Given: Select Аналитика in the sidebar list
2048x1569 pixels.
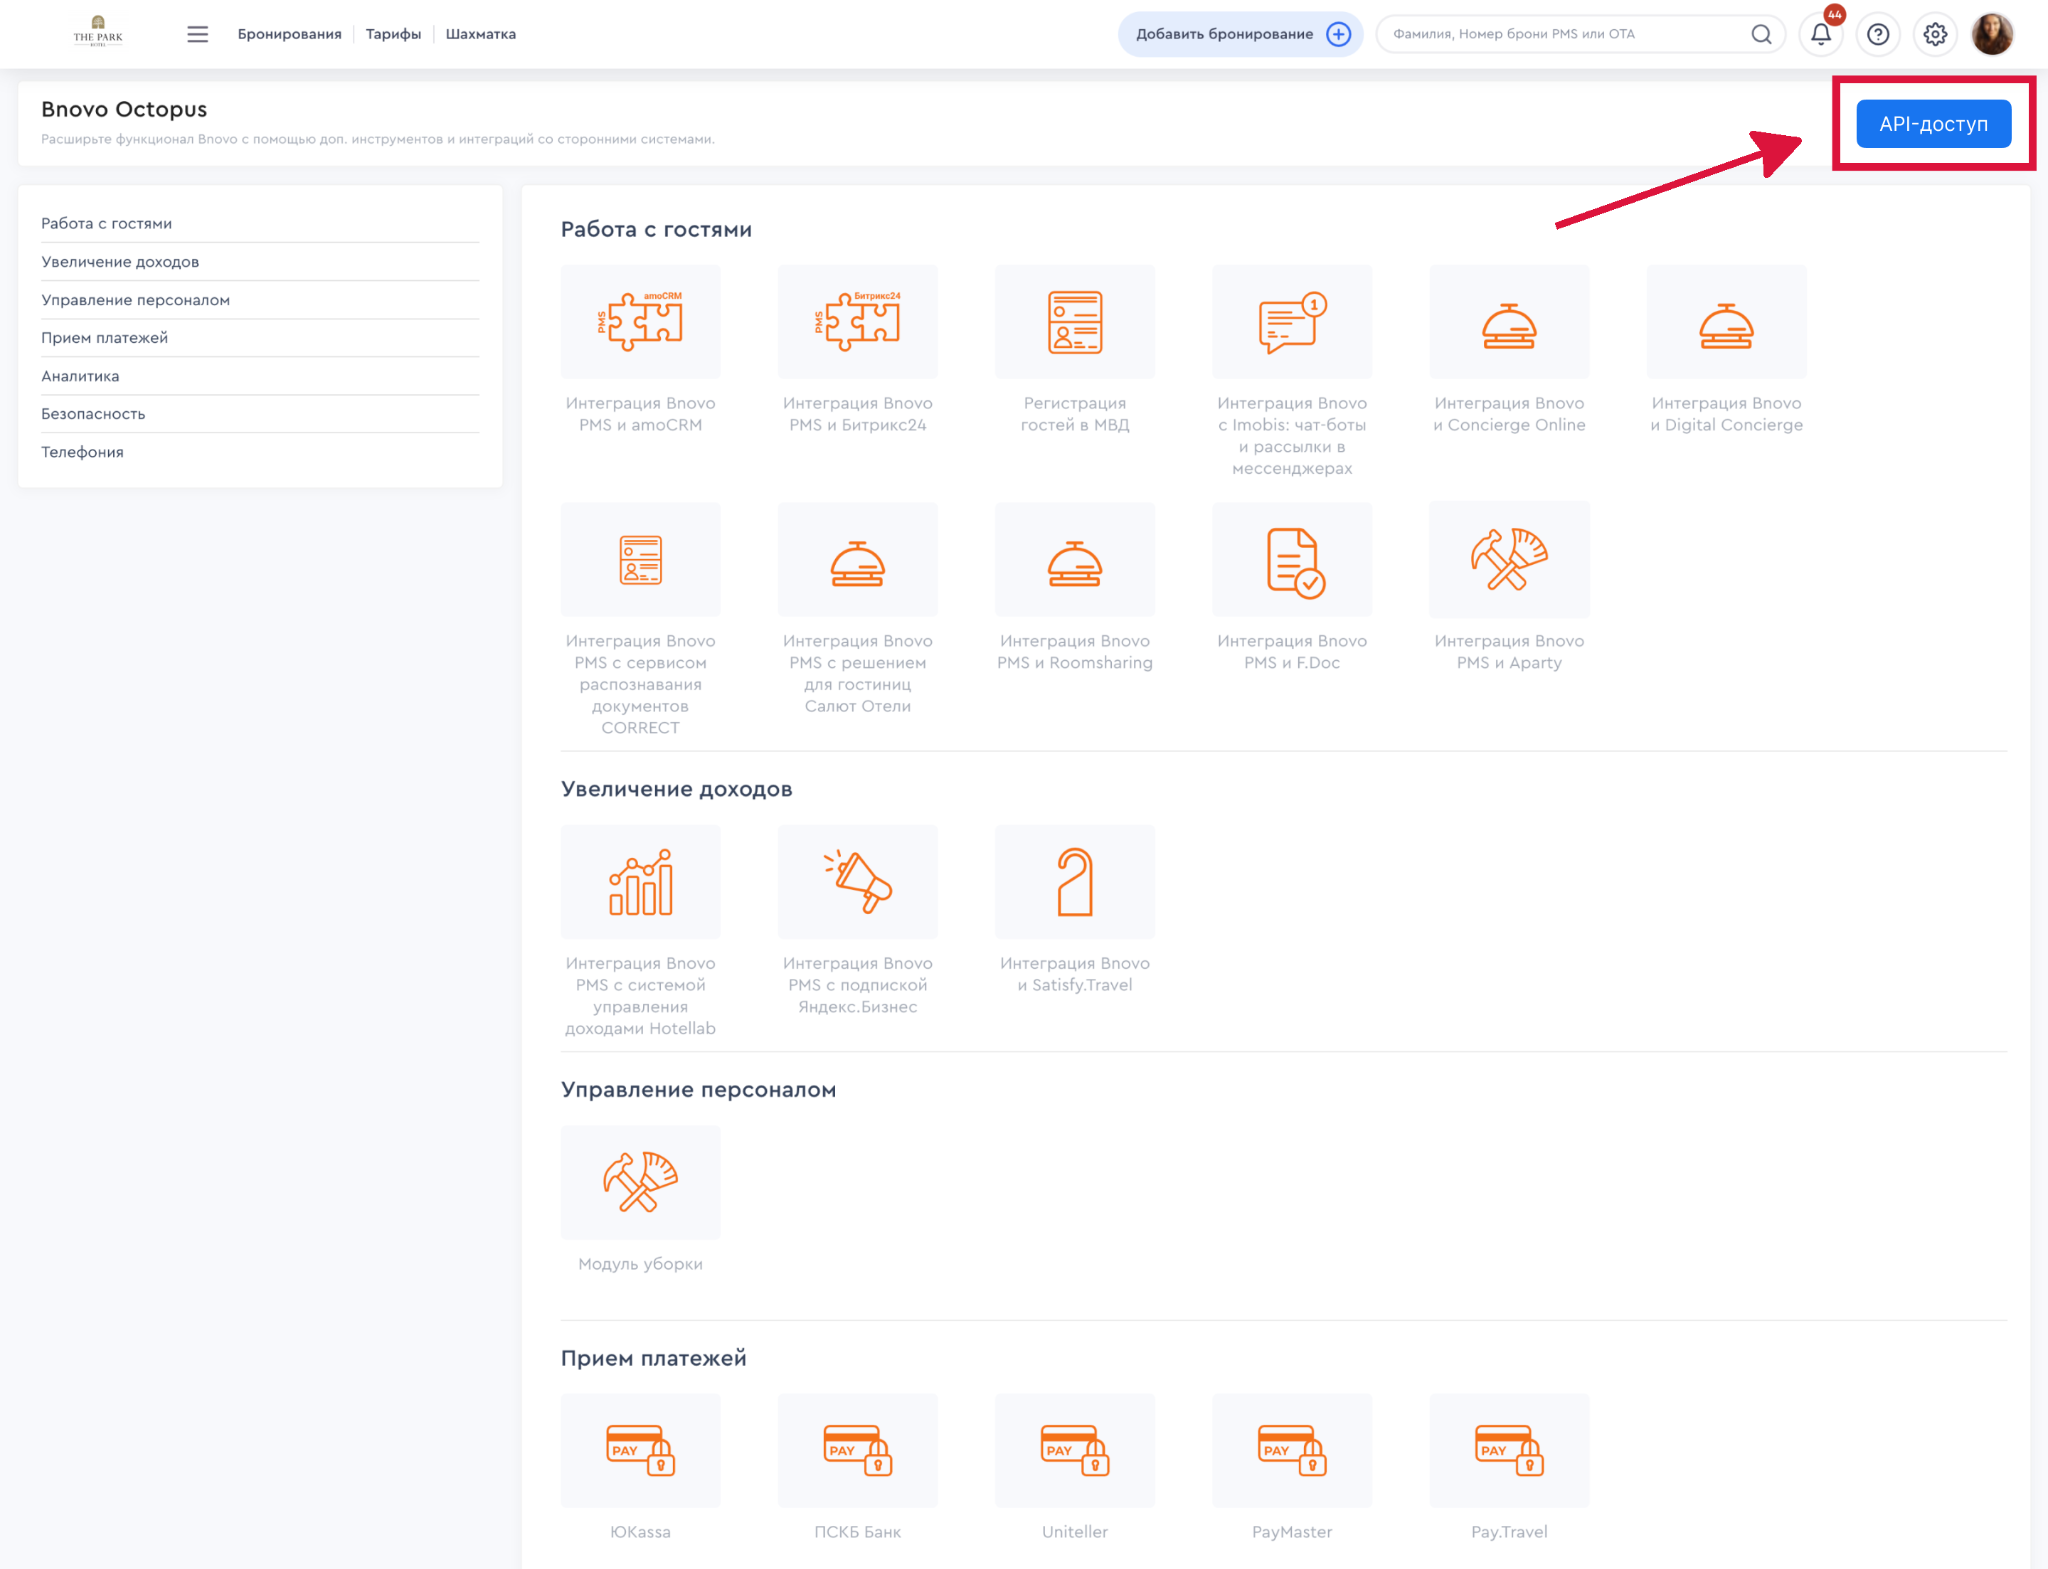Looking at the screenshot, I should 80,376.
